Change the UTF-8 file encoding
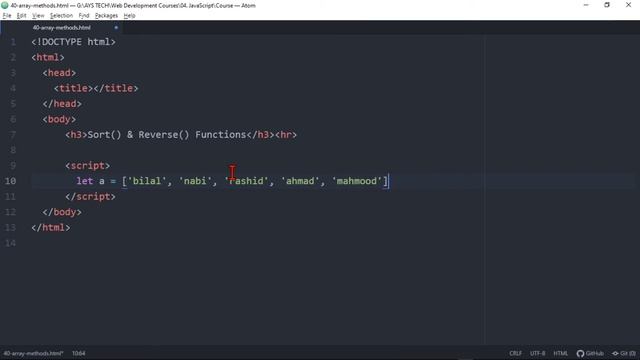Viewport: 640px width, 360px height. tap(538, 353)
